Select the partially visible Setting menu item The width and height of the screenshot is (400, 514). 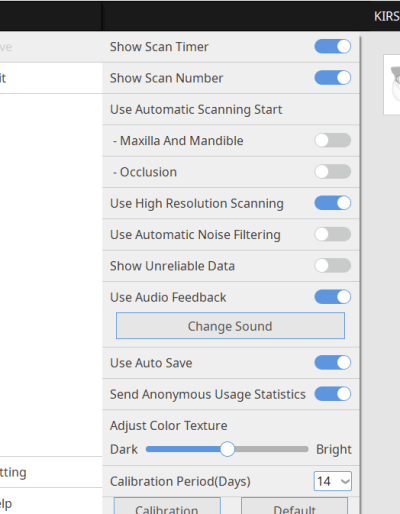(x=51, y=472)
